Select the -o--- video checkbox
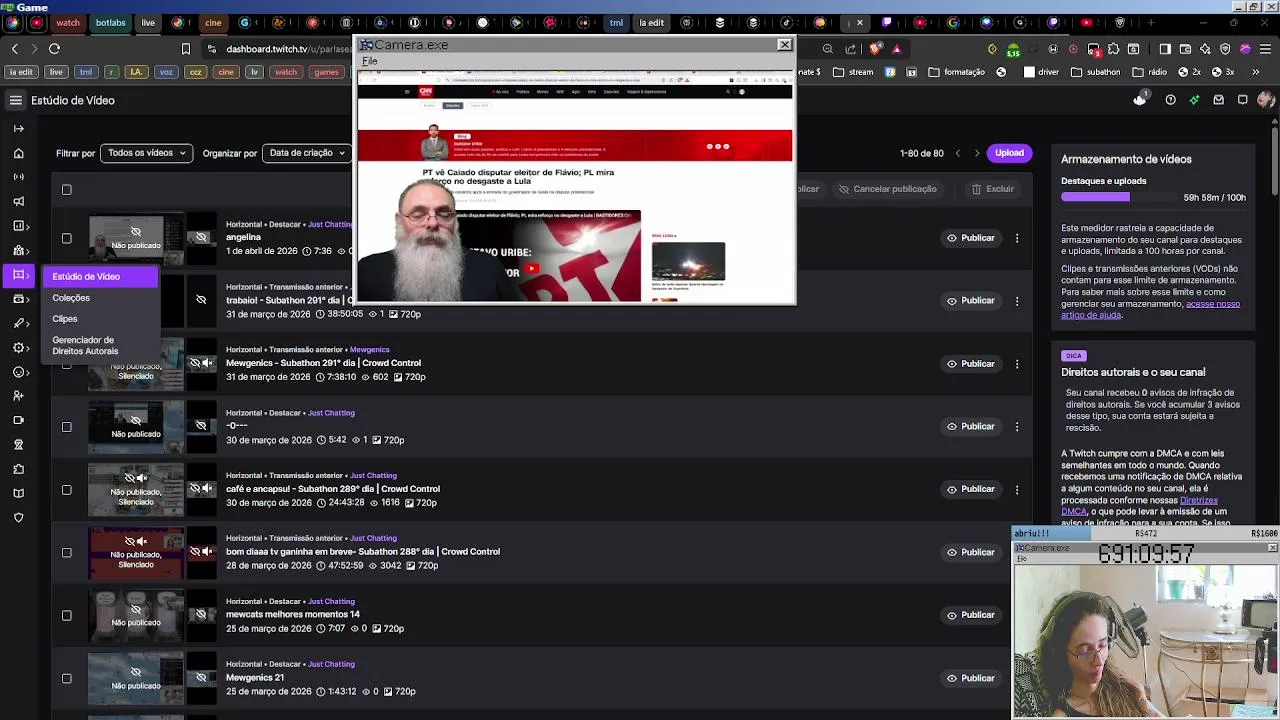The width and height of the screenshot is (1280, 720). point(67,427)
